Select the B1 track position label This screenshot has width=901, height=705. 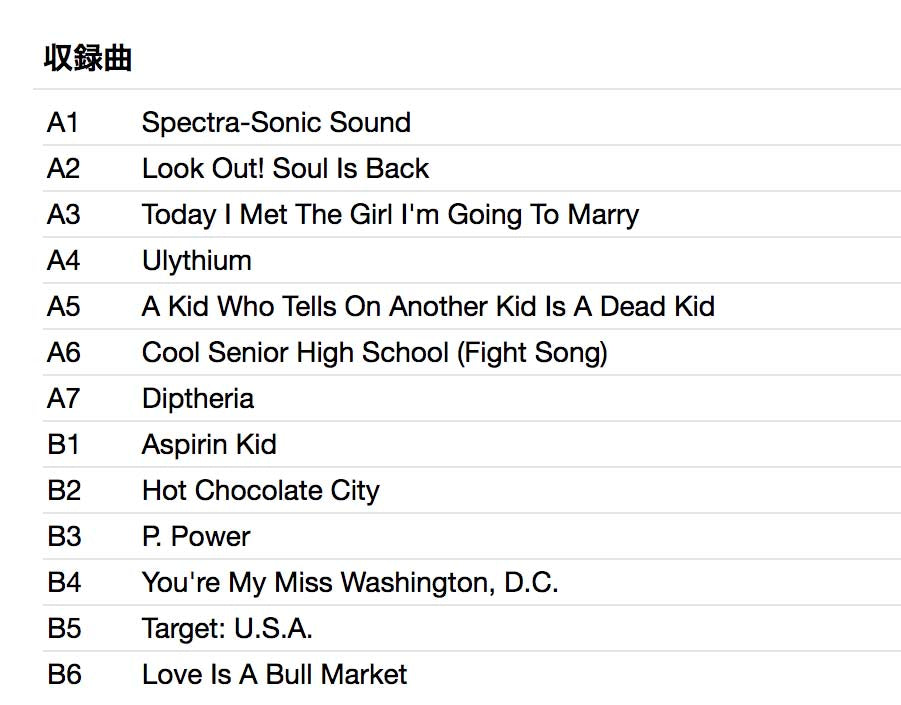point(63,444)
